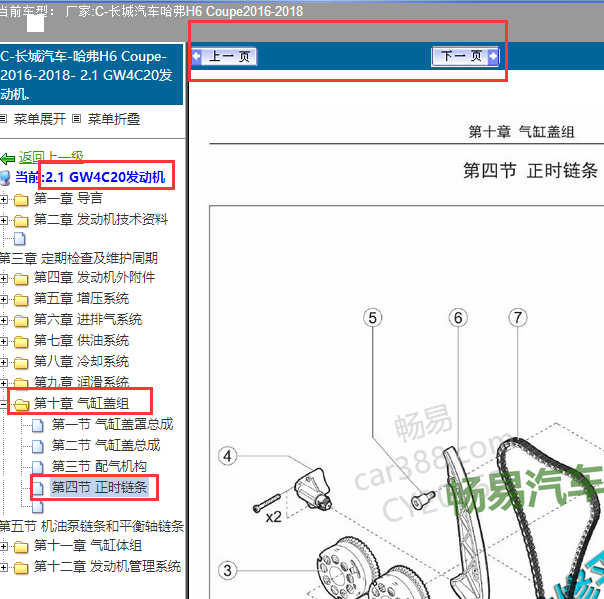Open 第二节 气缸盖总成

(x=106, y=445)
